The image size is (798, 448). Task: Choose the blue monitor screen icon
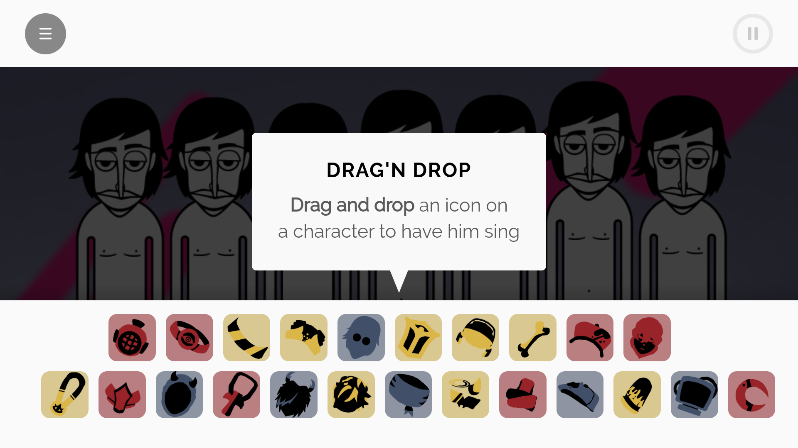[x=694, y=395]
